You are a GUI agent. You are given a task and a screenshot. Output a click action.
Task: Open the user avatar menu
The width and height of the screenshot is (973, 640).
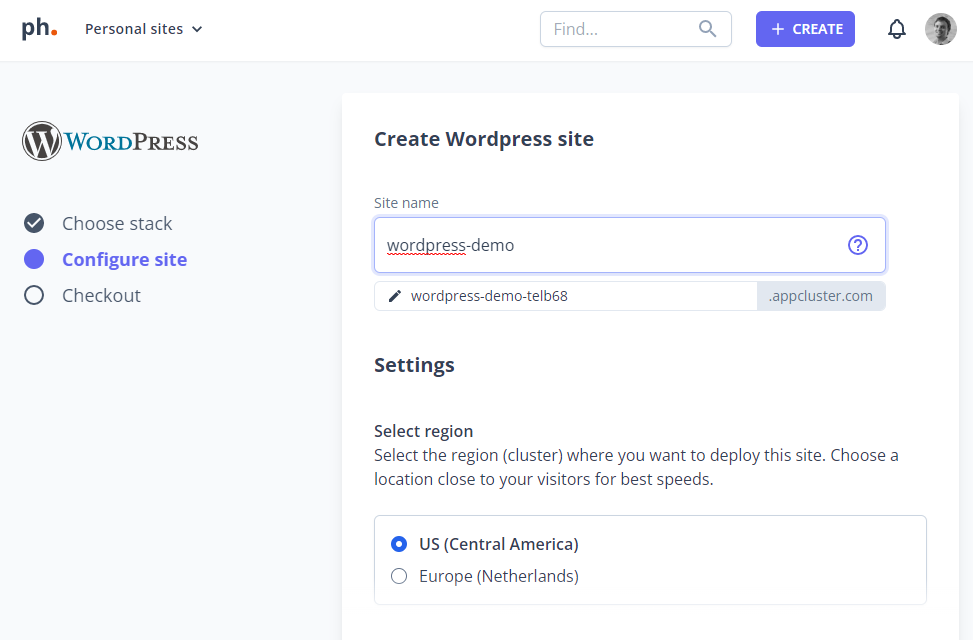pyautogui.click(x=941, y=29)
